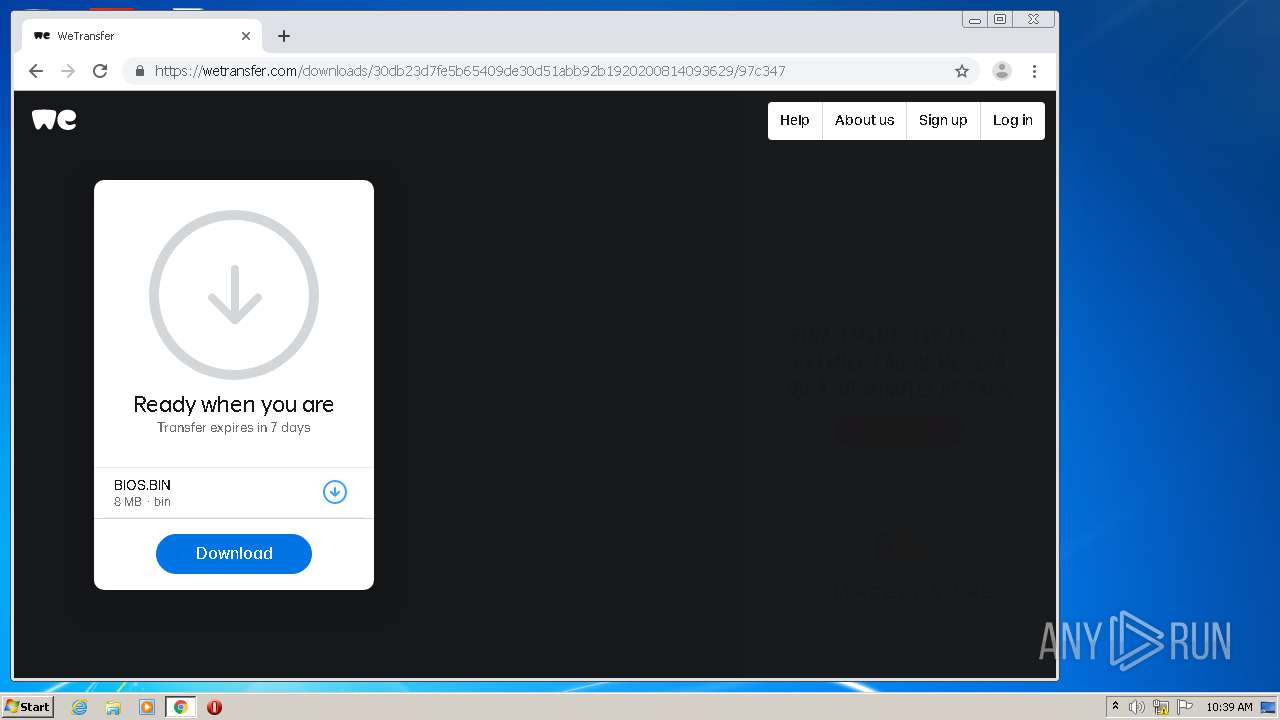Reload the WeTransfer page
Image resolution: width=1280 pixels, height=720 pixels.
100,71
